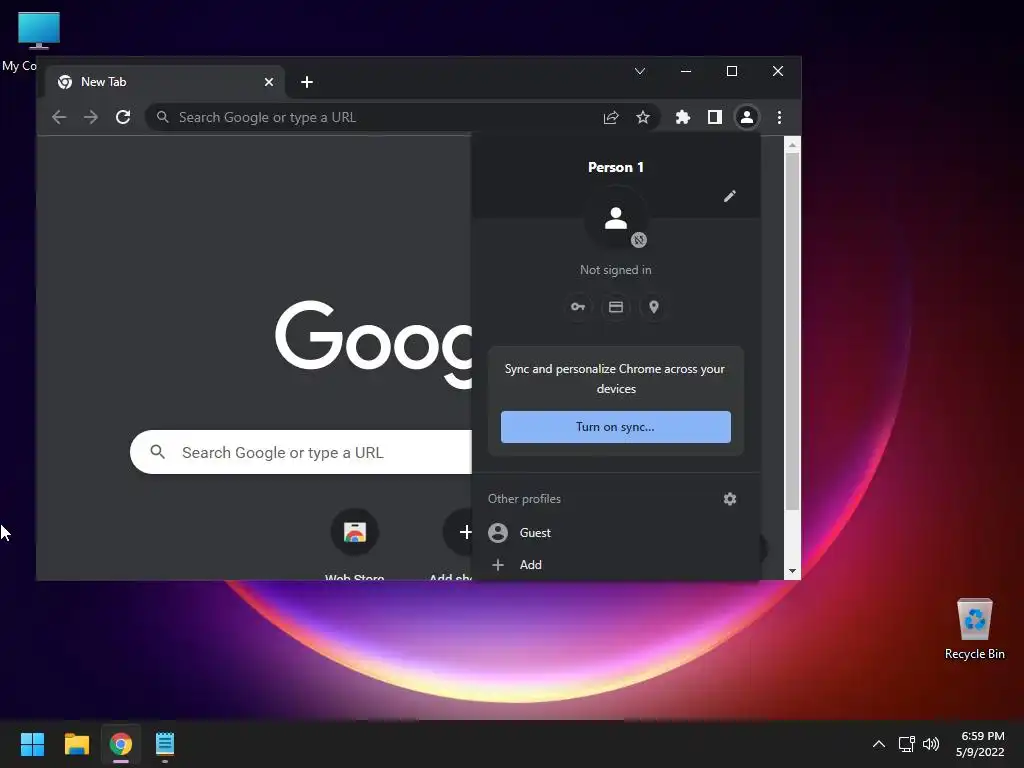Open Notepad icon in the taskbar

[x=165, y=744]
